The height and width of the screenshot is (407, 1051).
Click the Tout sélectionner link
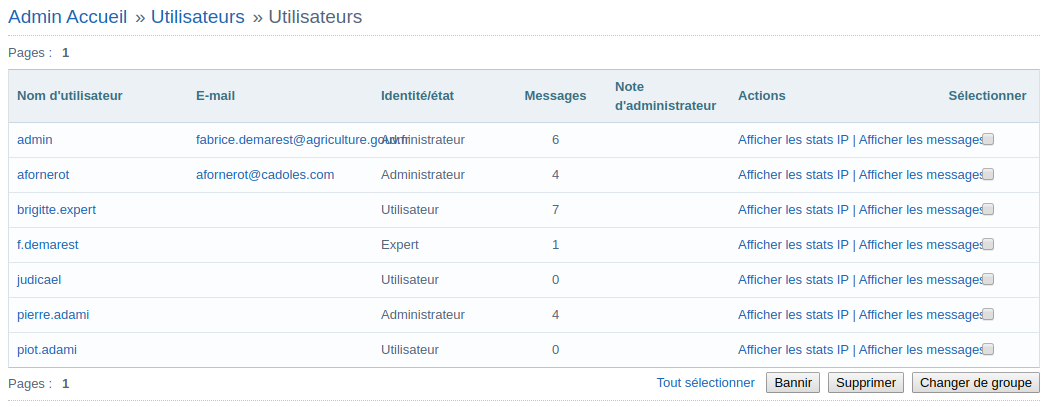click(706, 383)
